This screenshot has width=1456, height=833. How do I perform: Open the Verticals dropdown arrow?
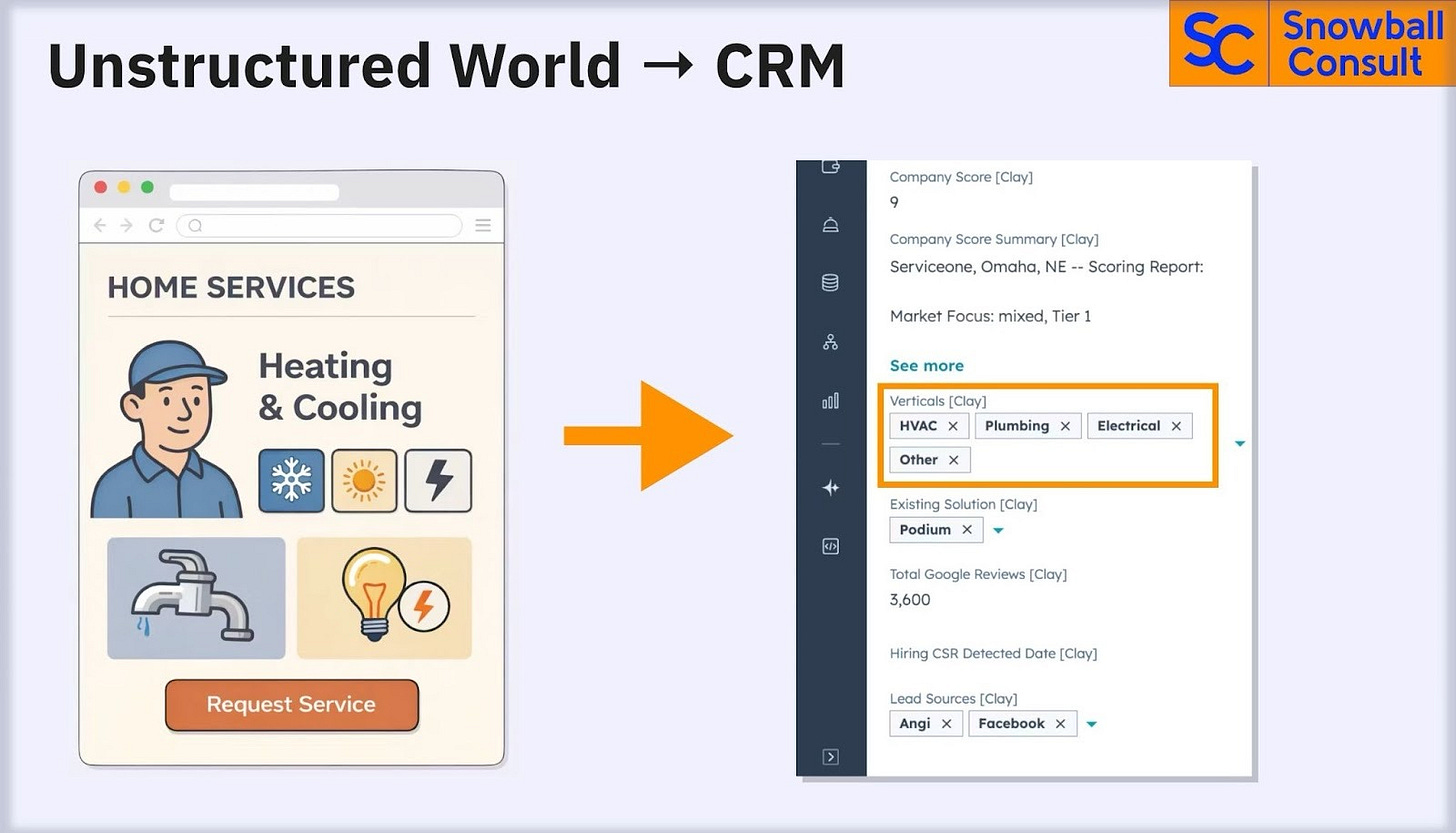coord(1240,443)
